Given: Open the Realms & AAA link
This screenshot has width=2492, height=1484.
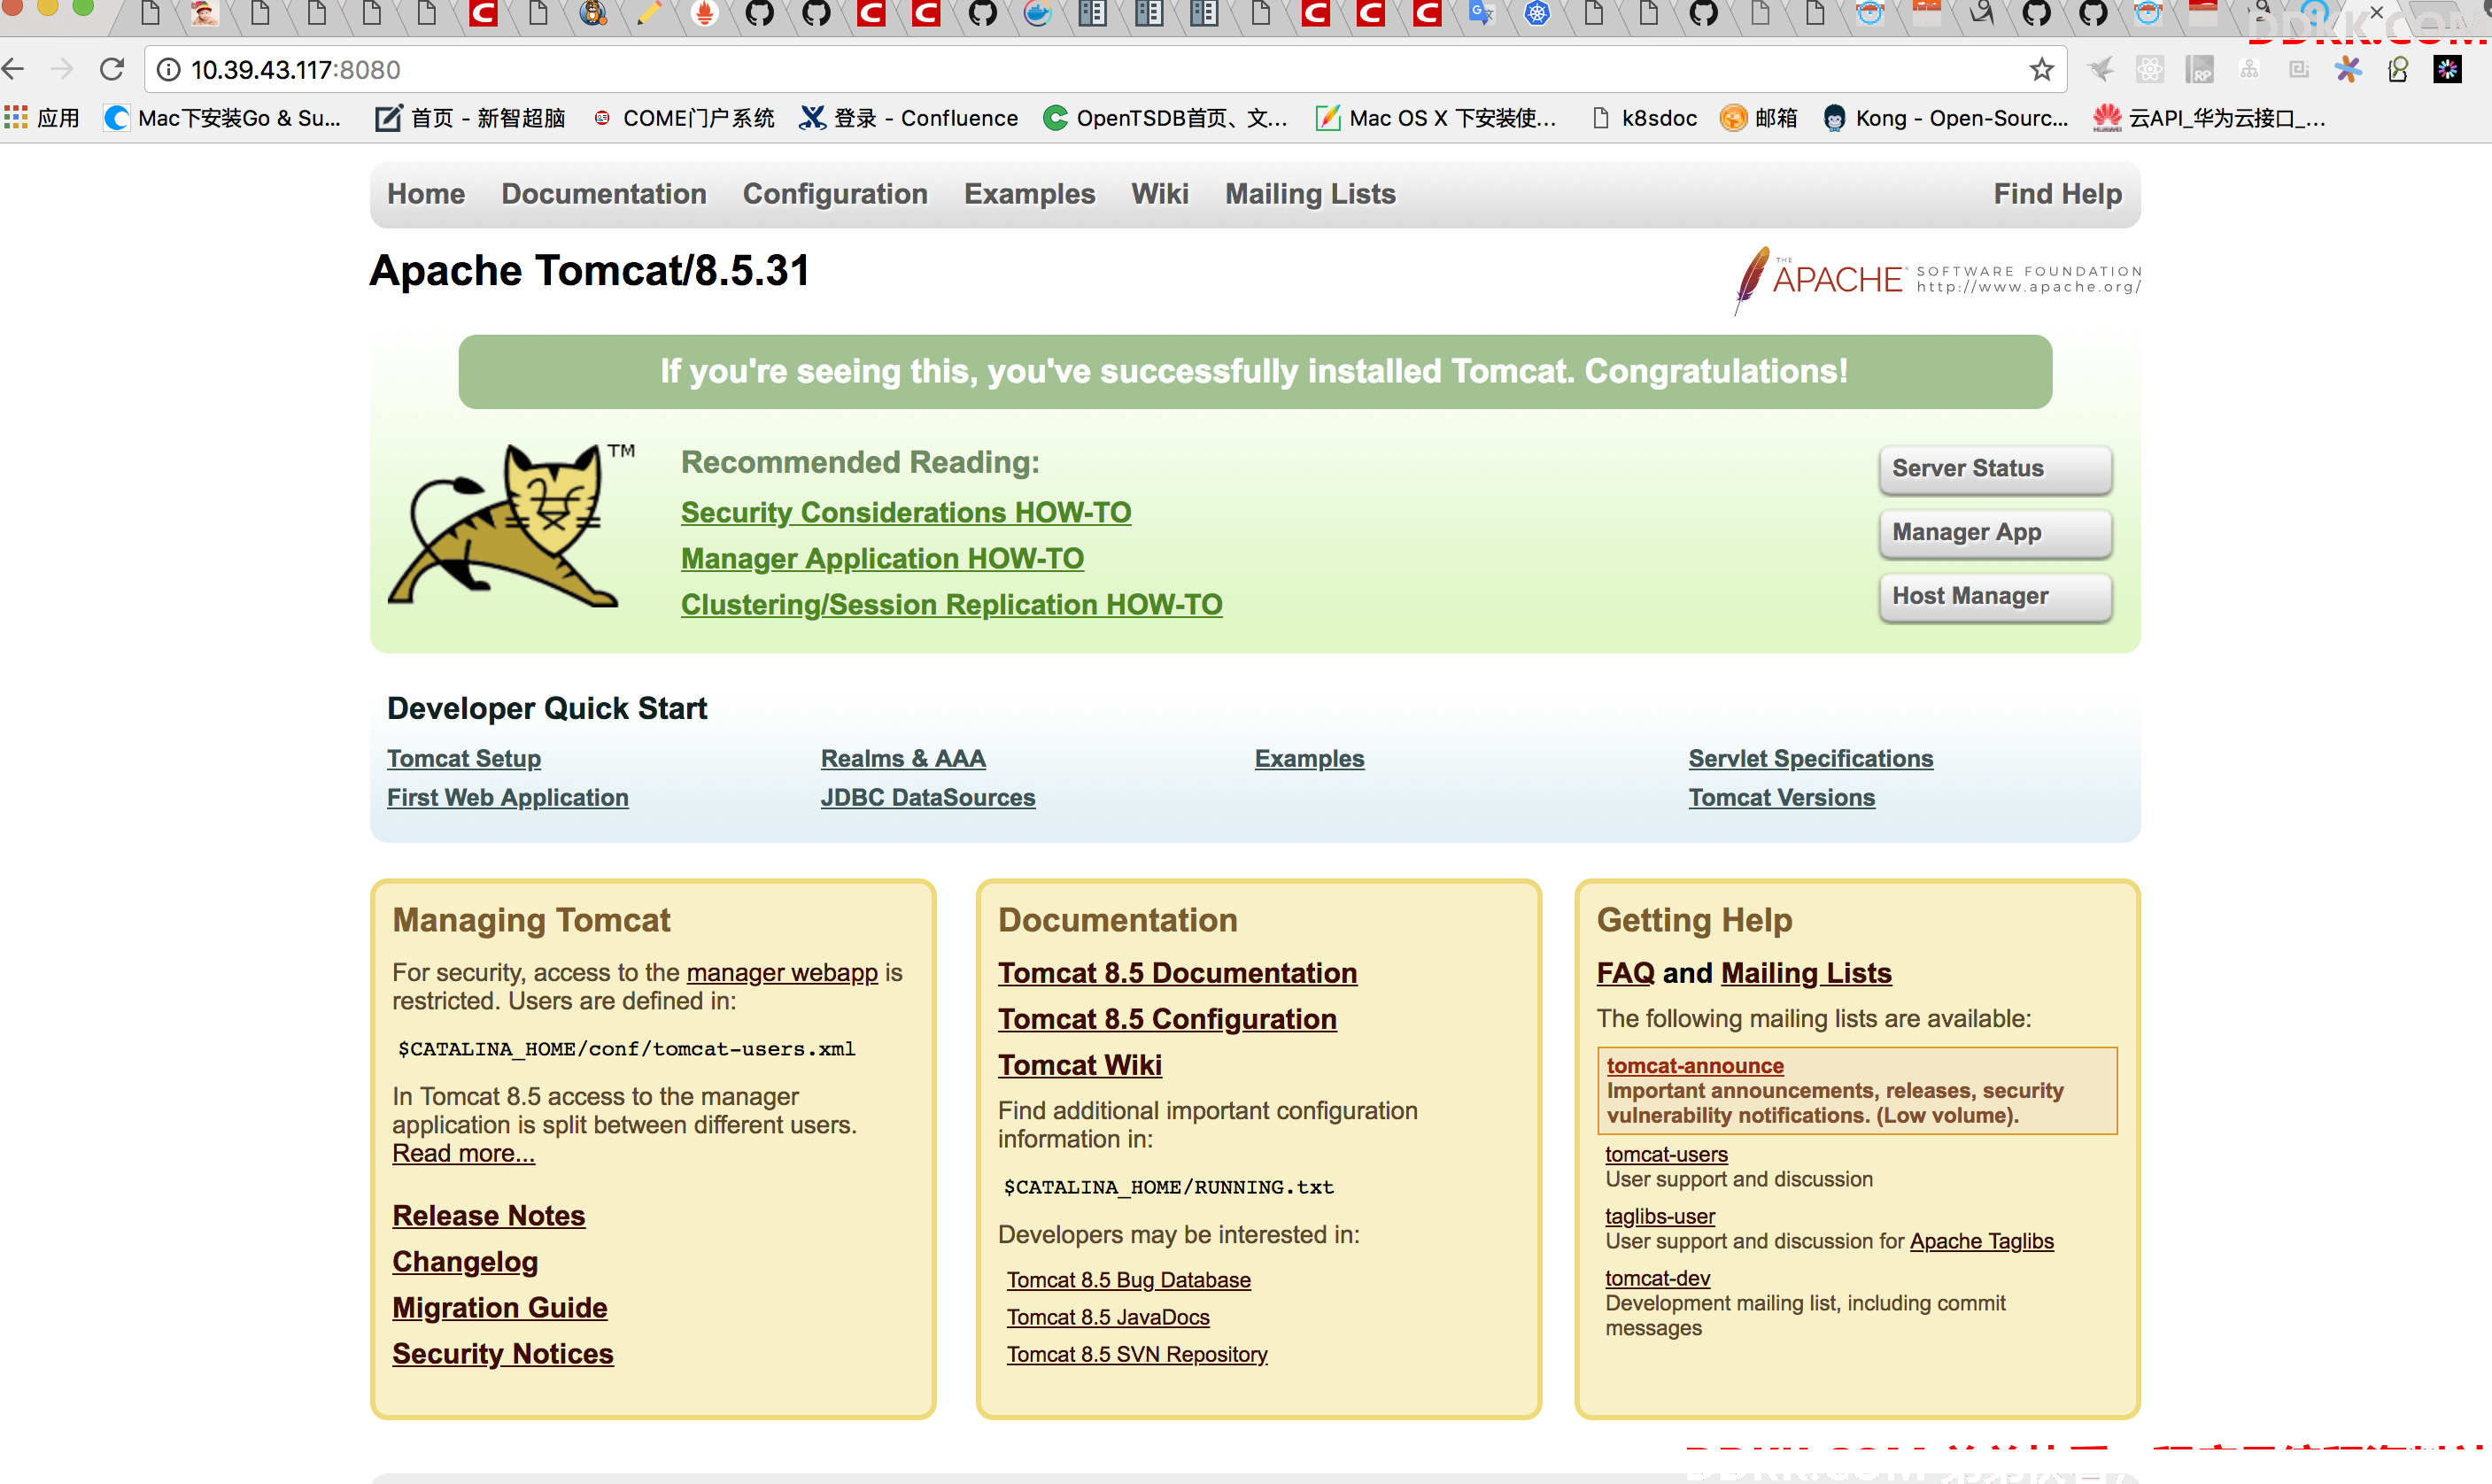Looking at the screenshot, I should (903, 758).
